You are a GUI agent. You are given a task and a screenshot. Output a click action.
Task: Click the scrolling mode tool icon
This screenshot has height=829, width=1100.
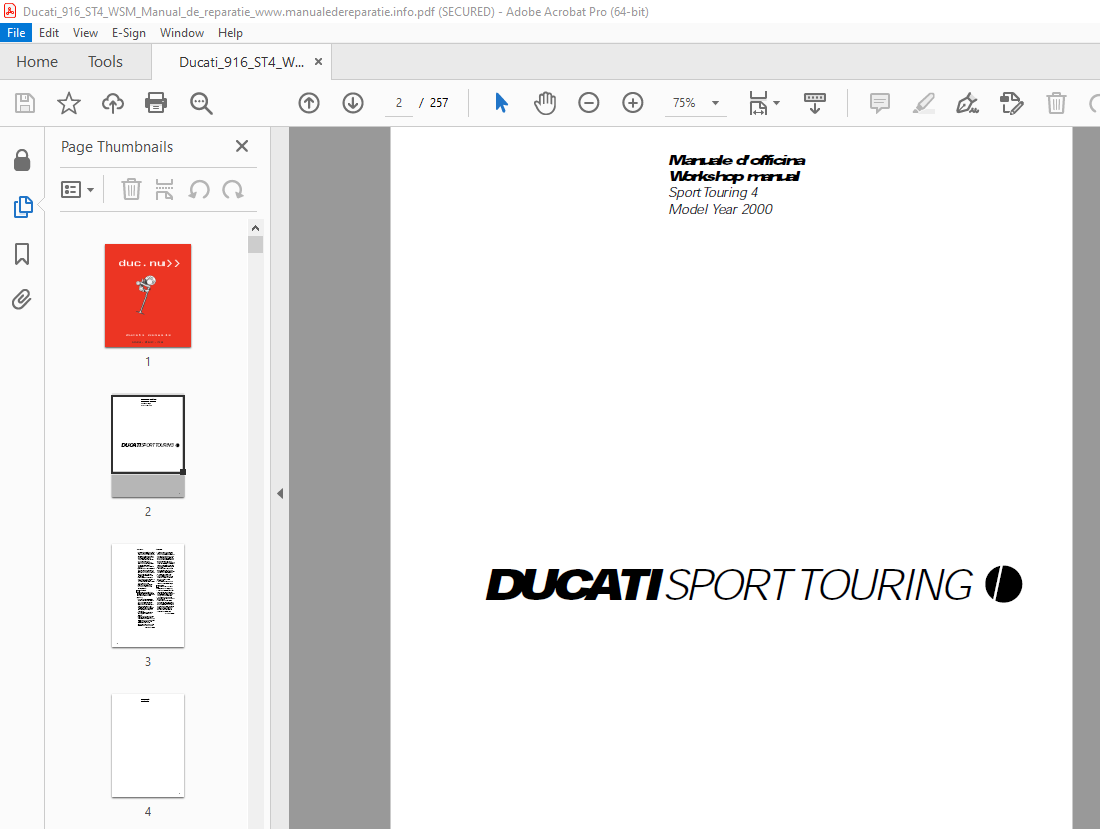tap(814, 103)
